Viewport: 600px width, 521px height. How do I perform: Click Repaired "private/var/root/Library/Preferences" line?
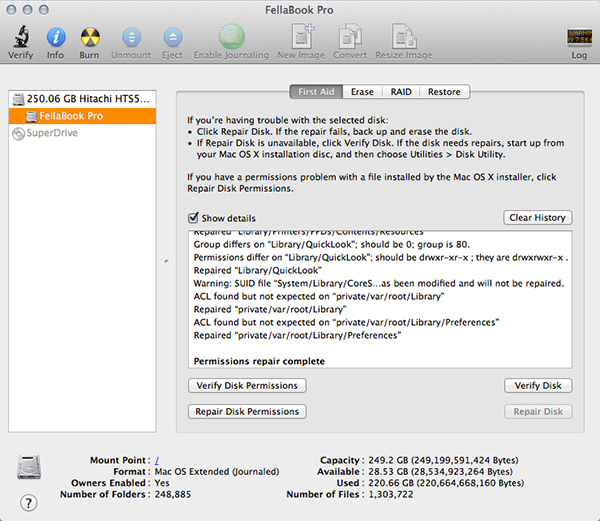297,335
